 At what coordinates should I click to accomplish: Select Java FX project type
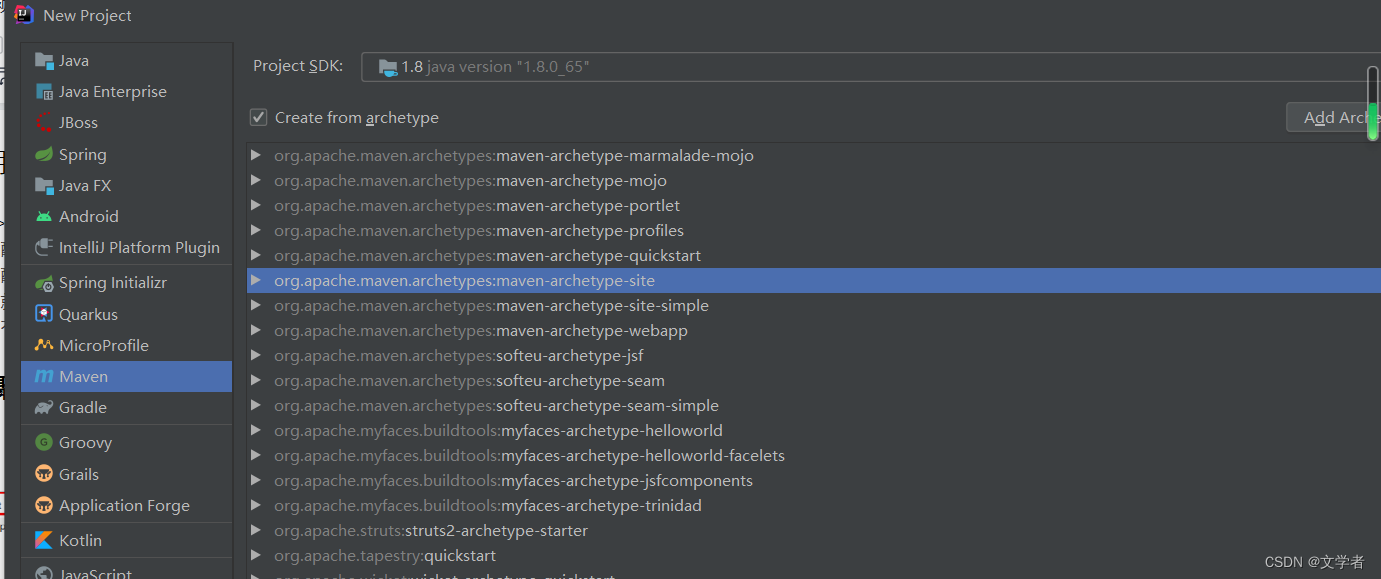pyautogui.click(x=127, y=185)
